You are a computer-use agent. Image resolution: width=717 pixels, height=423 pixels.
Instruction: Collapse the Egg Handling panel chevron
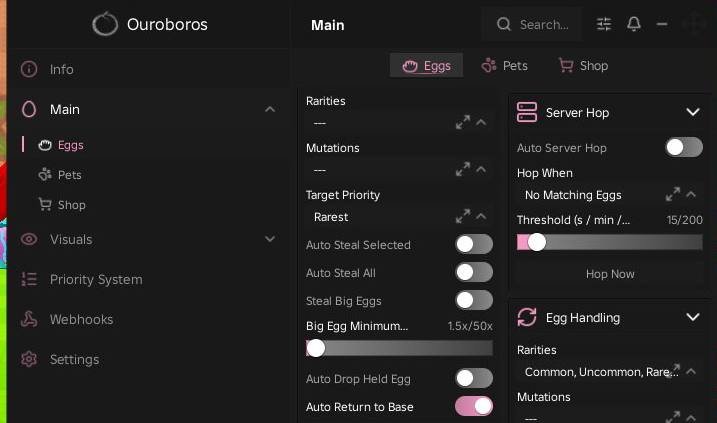point(693,317)
